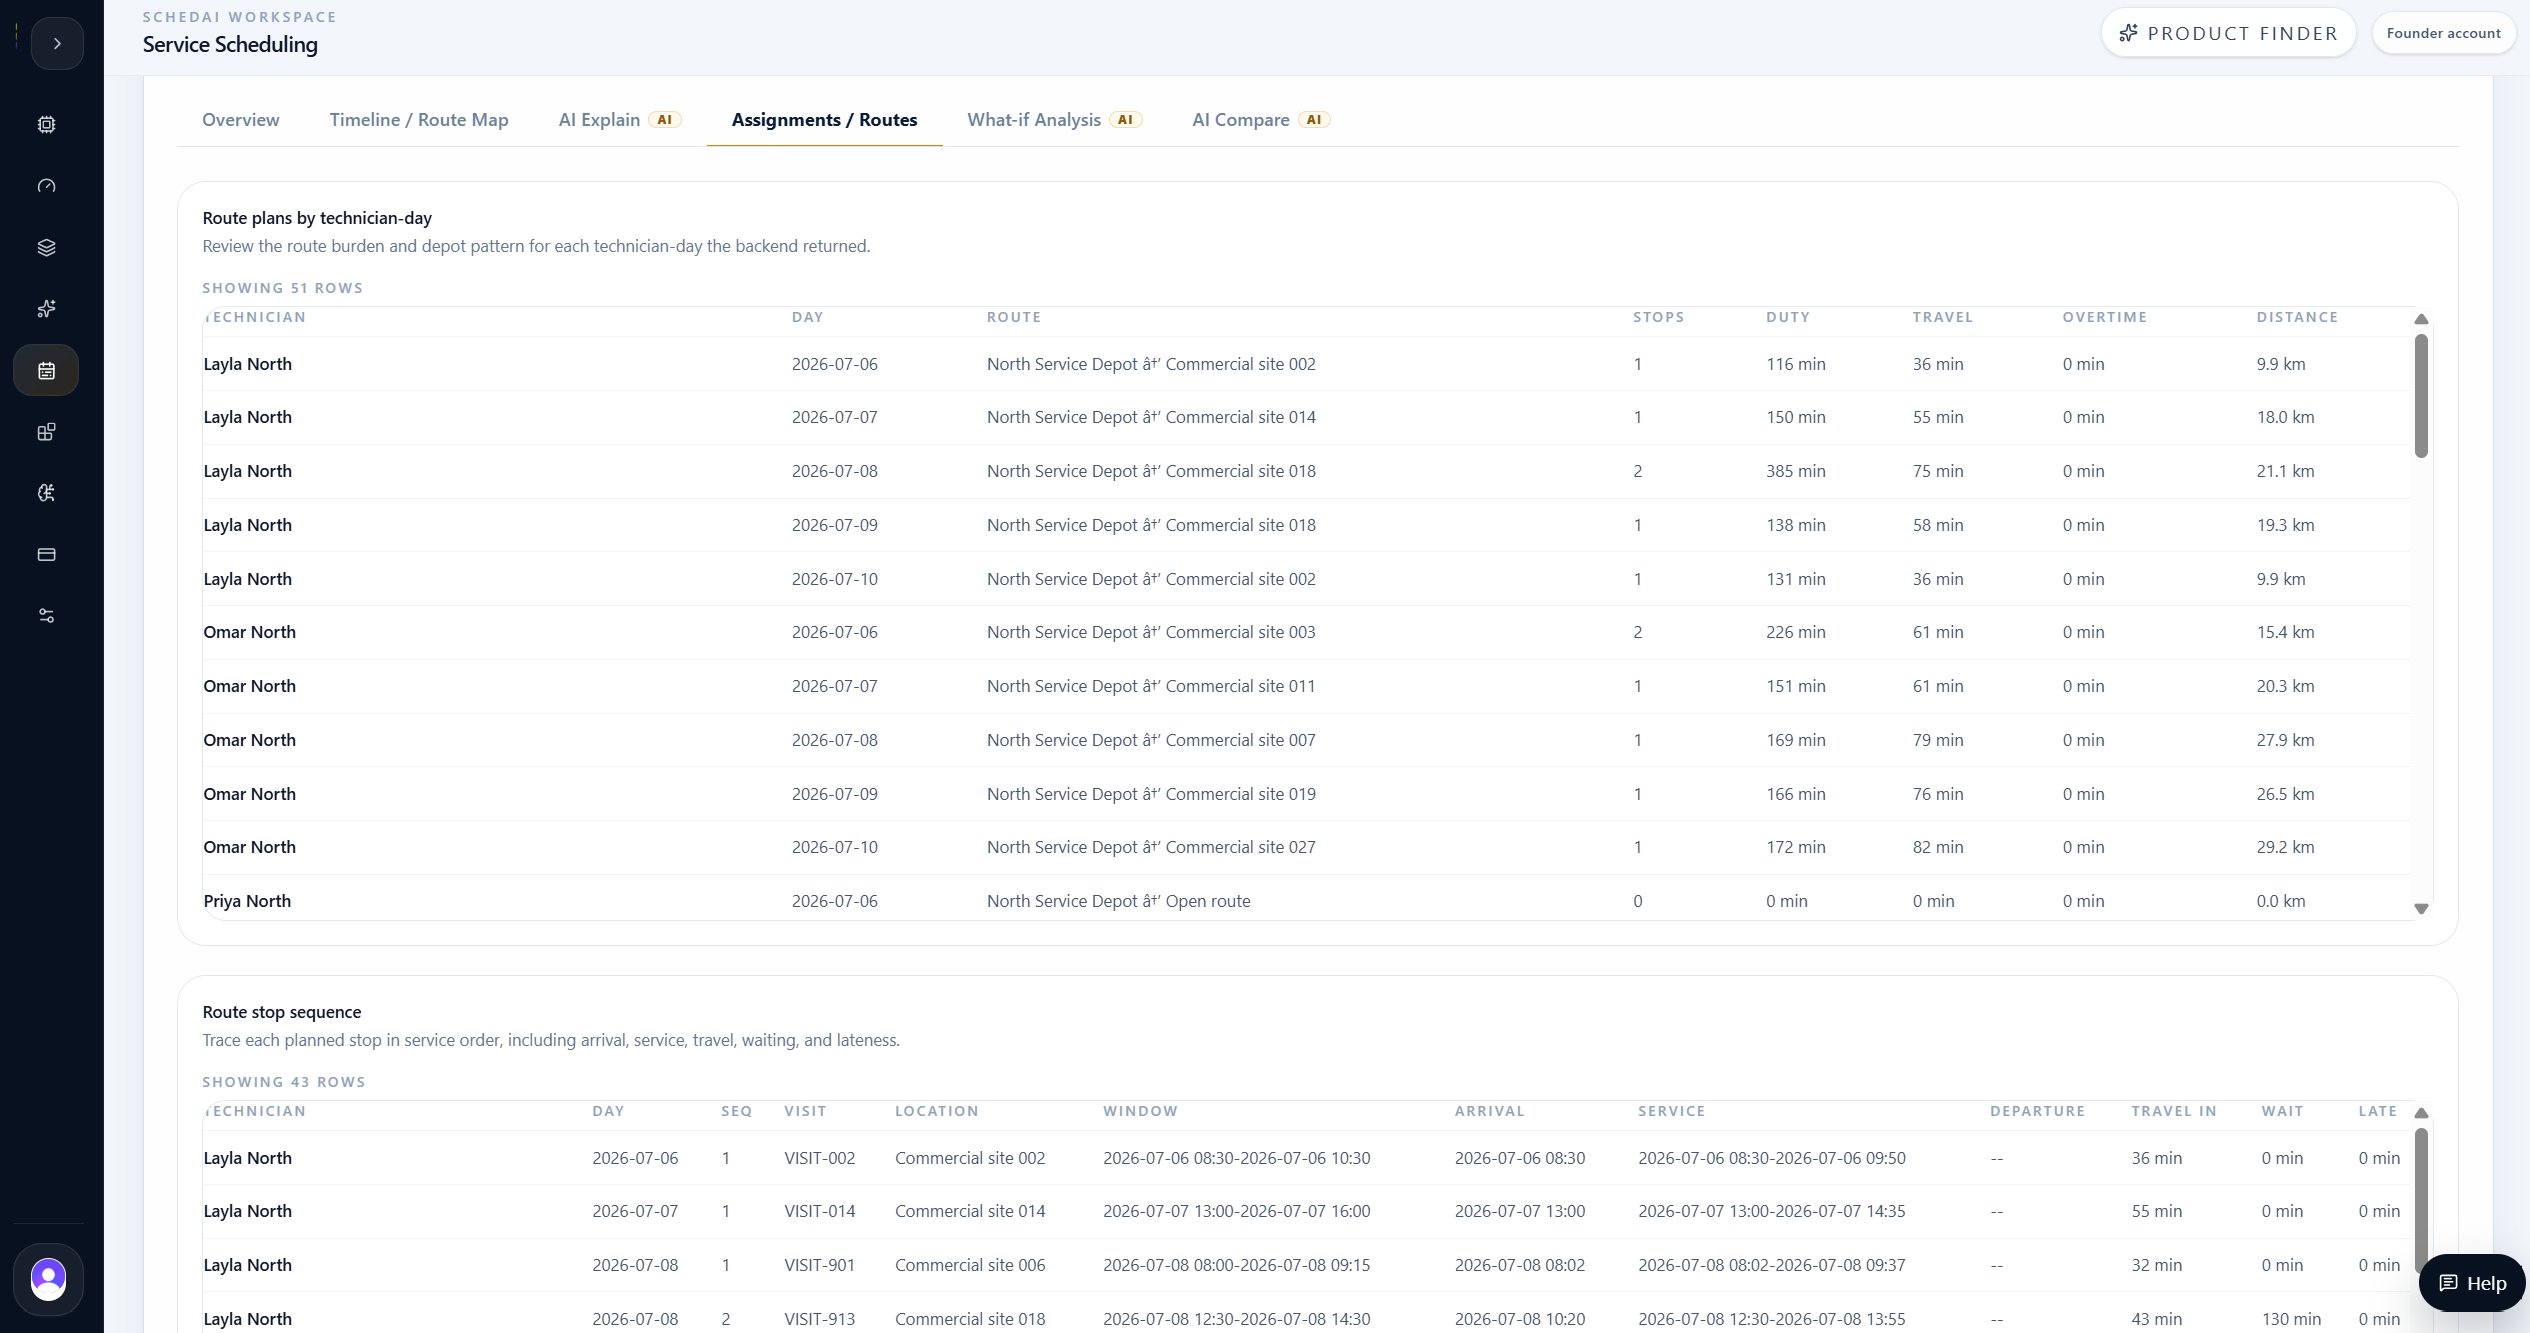Open the Founder account button
2530x1333 pixels.
click(2443, 33)
